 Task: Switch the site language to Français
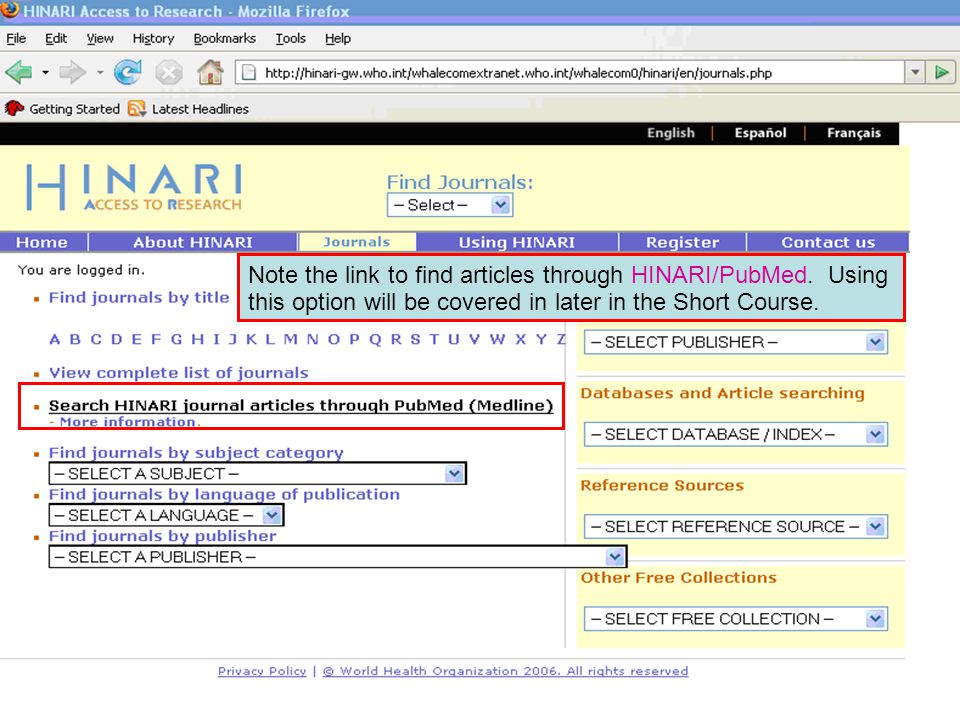point(853,133)
